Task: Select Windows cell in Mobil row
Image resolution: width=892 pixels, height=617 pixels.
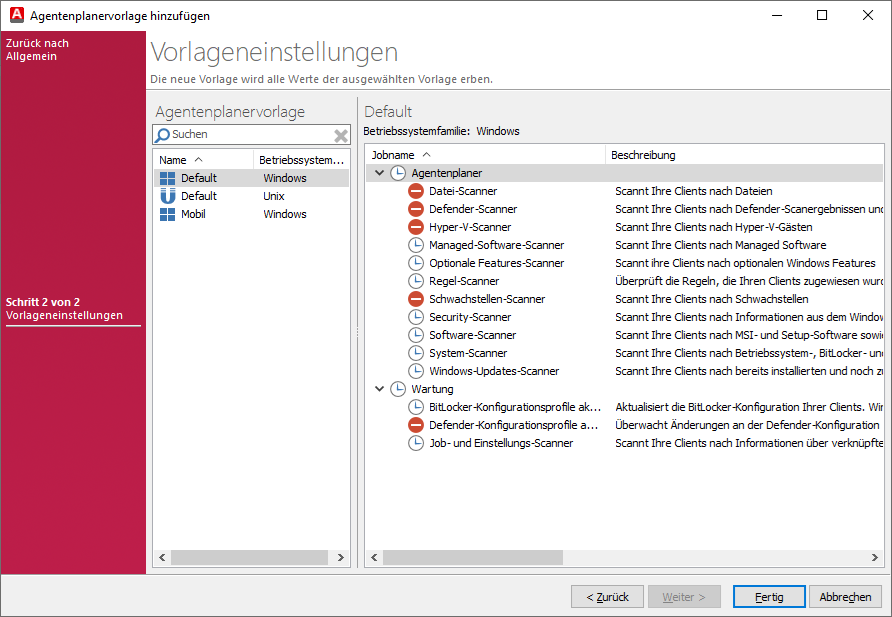Action: point(284,214)
